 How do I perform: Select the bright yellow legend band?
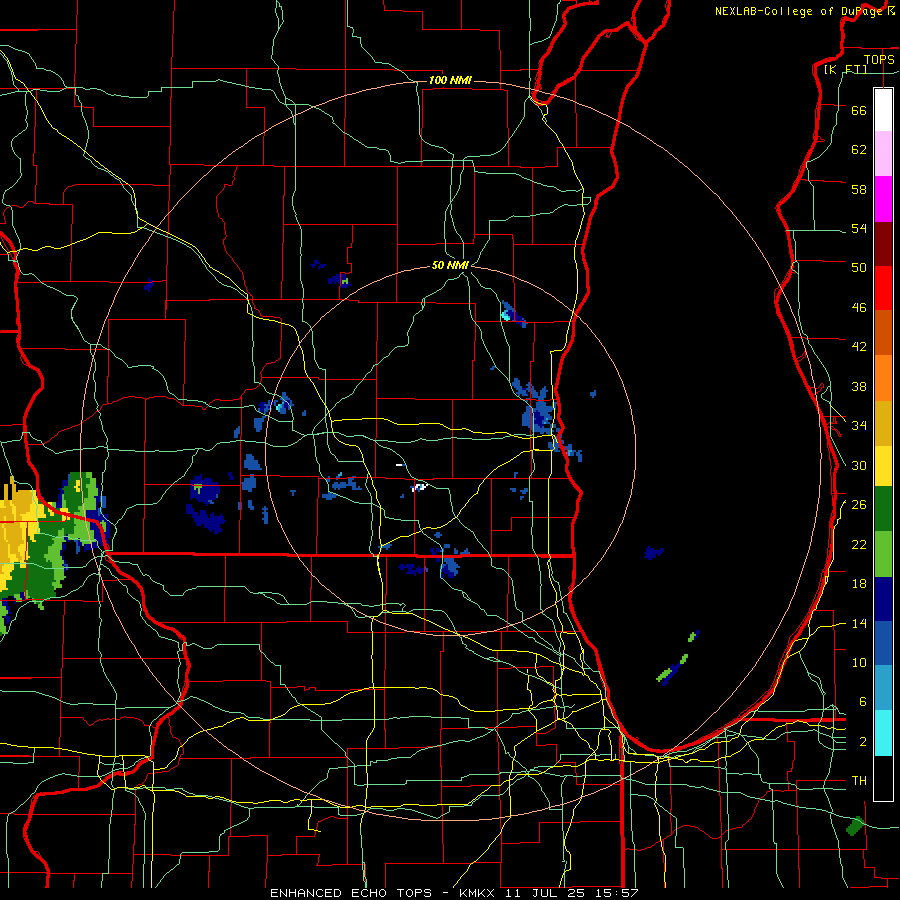click(x=883, y=466)
